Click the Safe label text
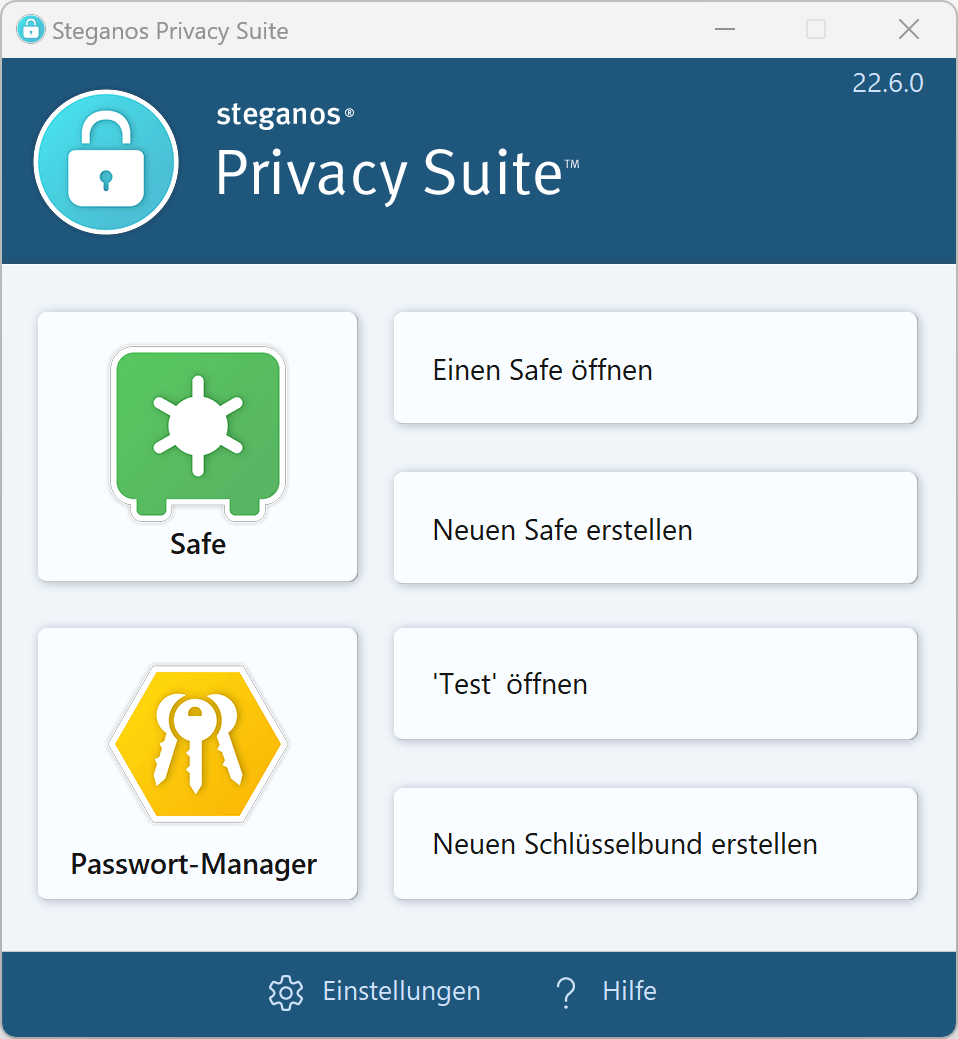This screenshot has height=1039, width=958. 197,544
